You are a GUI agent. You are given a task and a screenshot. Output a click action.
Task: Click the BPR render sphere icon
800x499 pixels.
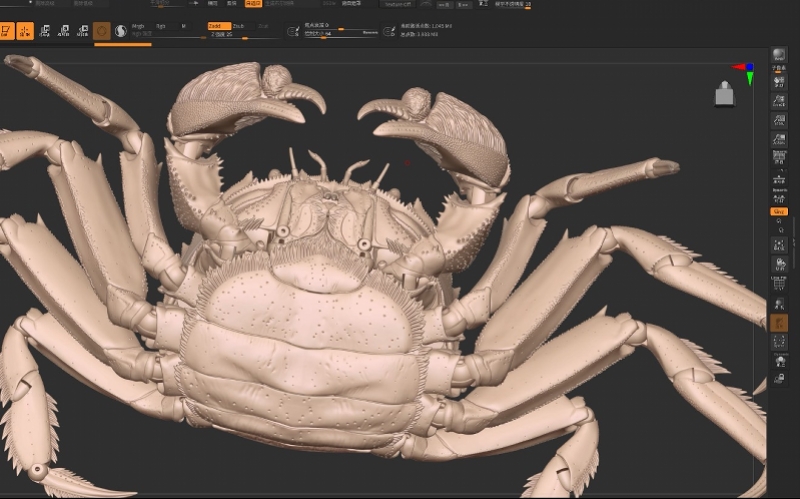(x=779, y=54)
